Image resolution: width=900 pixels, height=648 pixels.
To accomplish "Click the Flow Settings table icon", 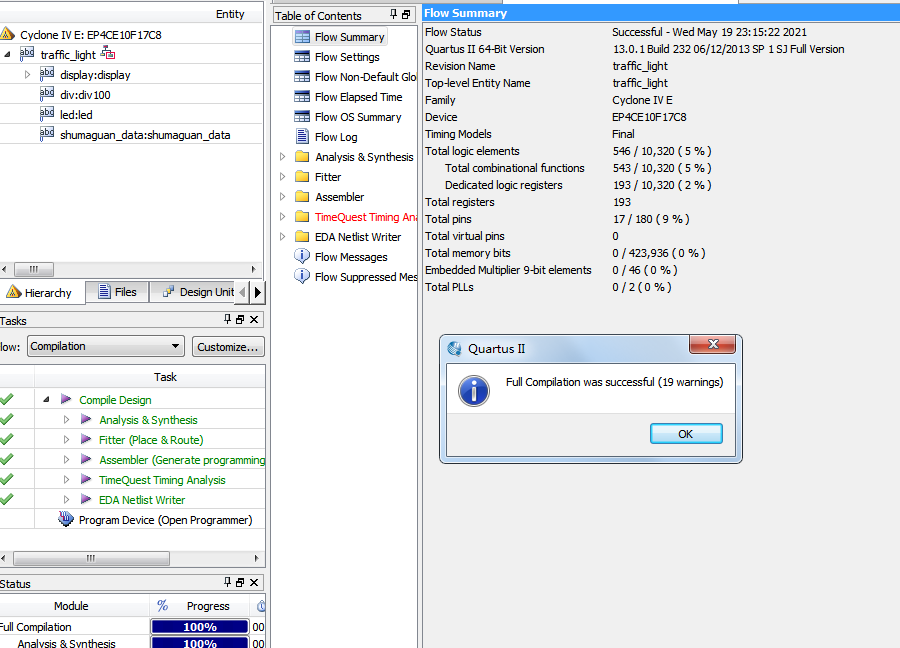I will [x=302, y=57].
